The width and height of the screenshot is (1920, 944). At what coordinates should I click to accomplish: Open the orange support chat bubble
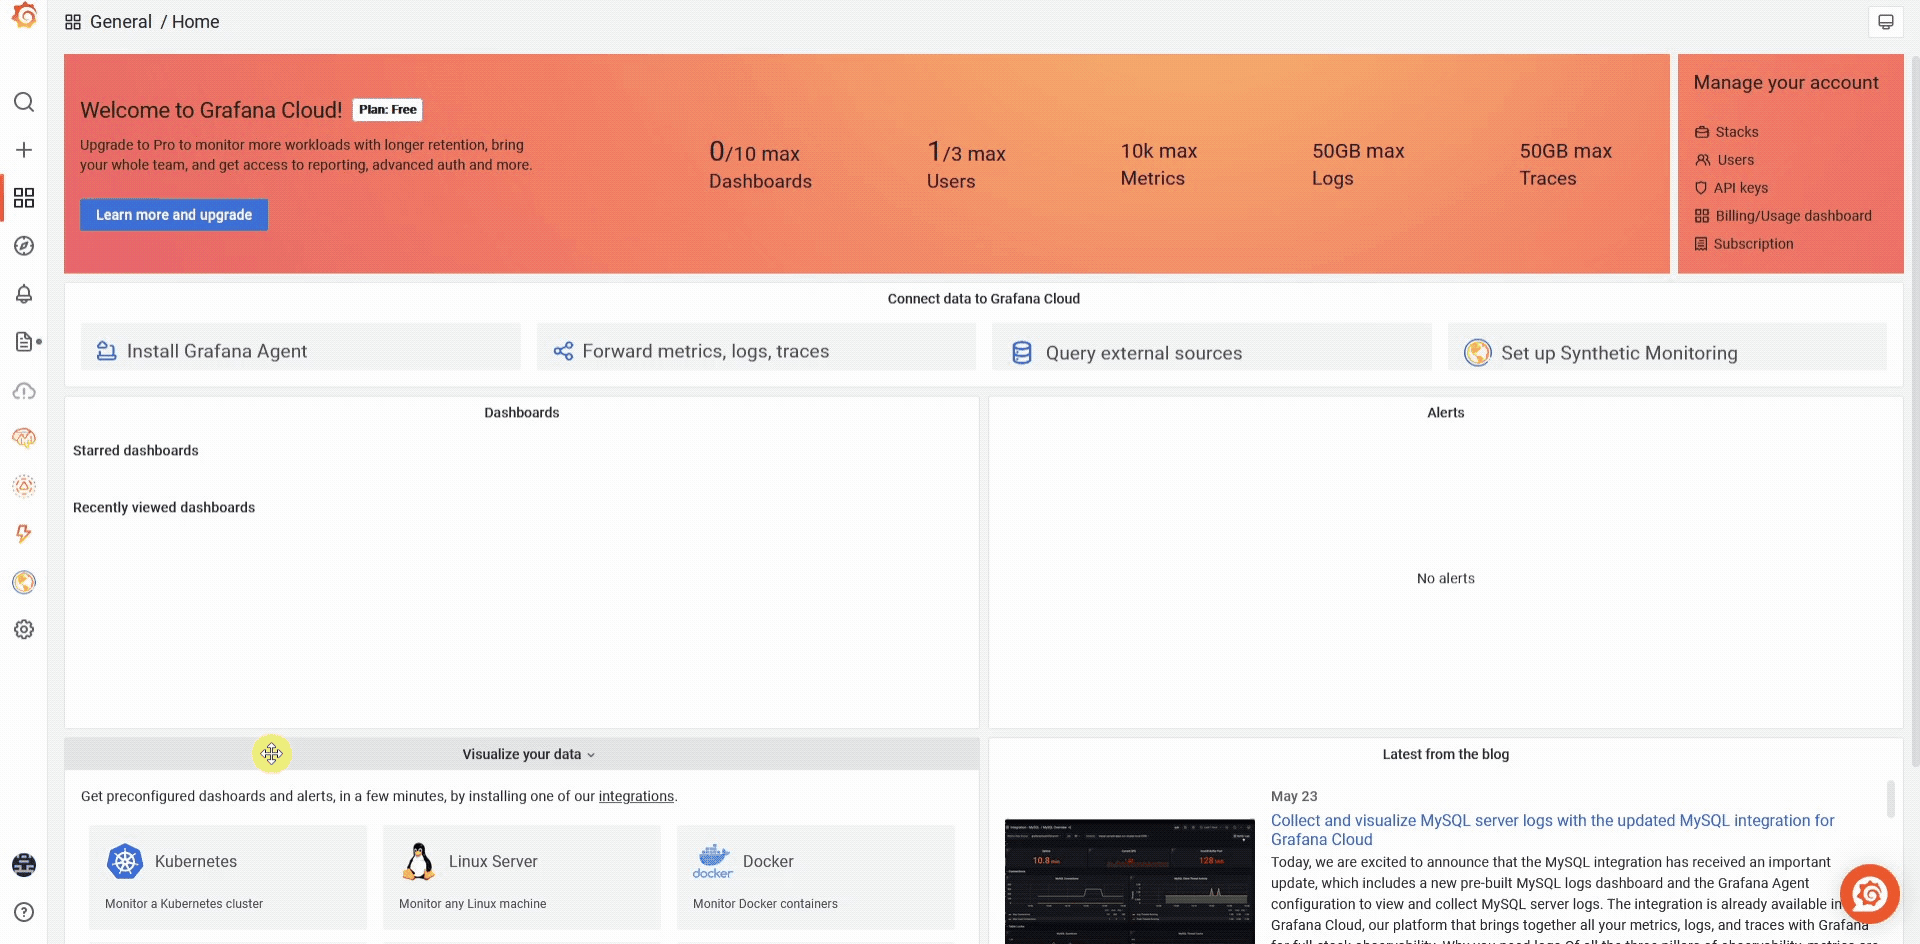coord(1869,894)
